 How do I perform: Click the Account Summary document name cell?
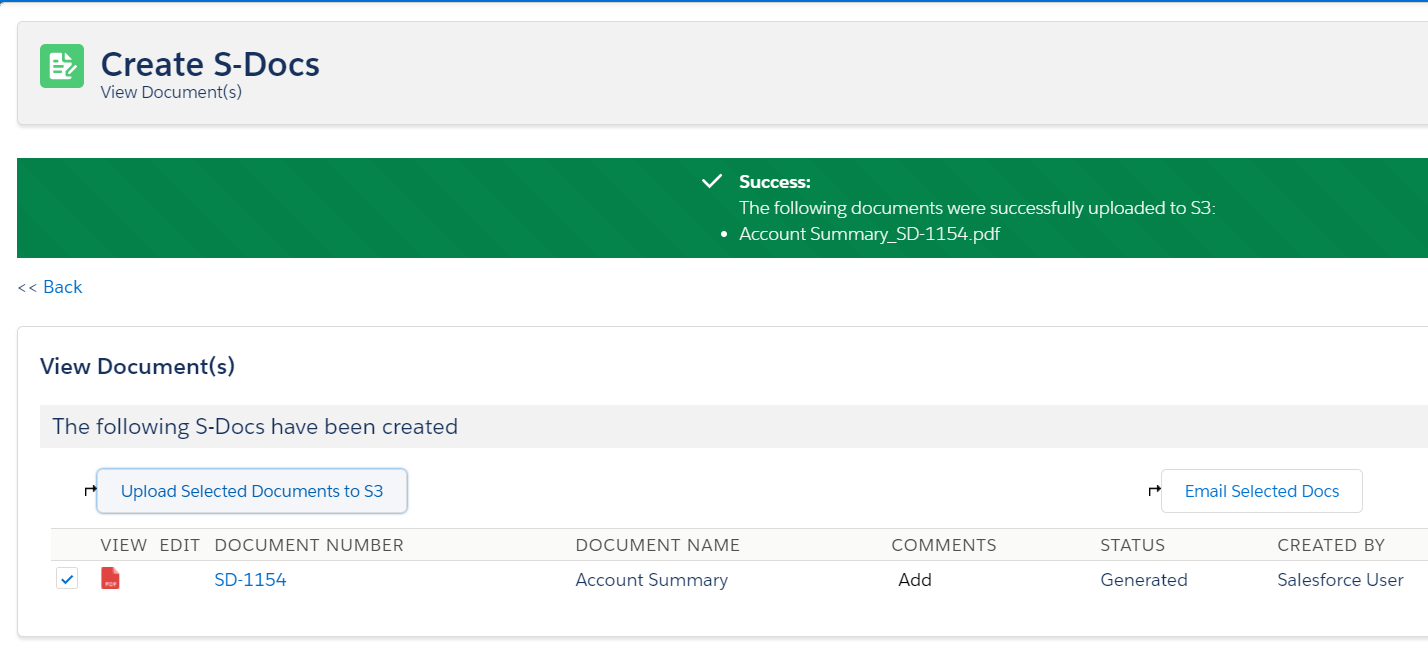click(x=652, y=580)
